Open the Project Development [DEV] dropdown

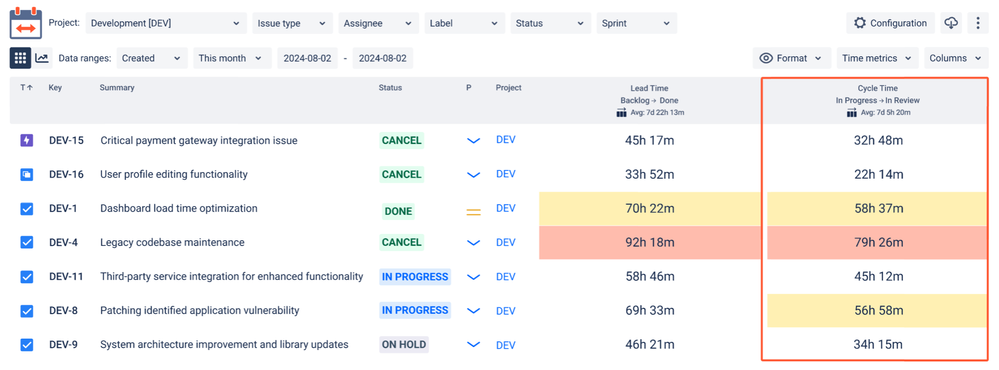[x=166, y=23]
